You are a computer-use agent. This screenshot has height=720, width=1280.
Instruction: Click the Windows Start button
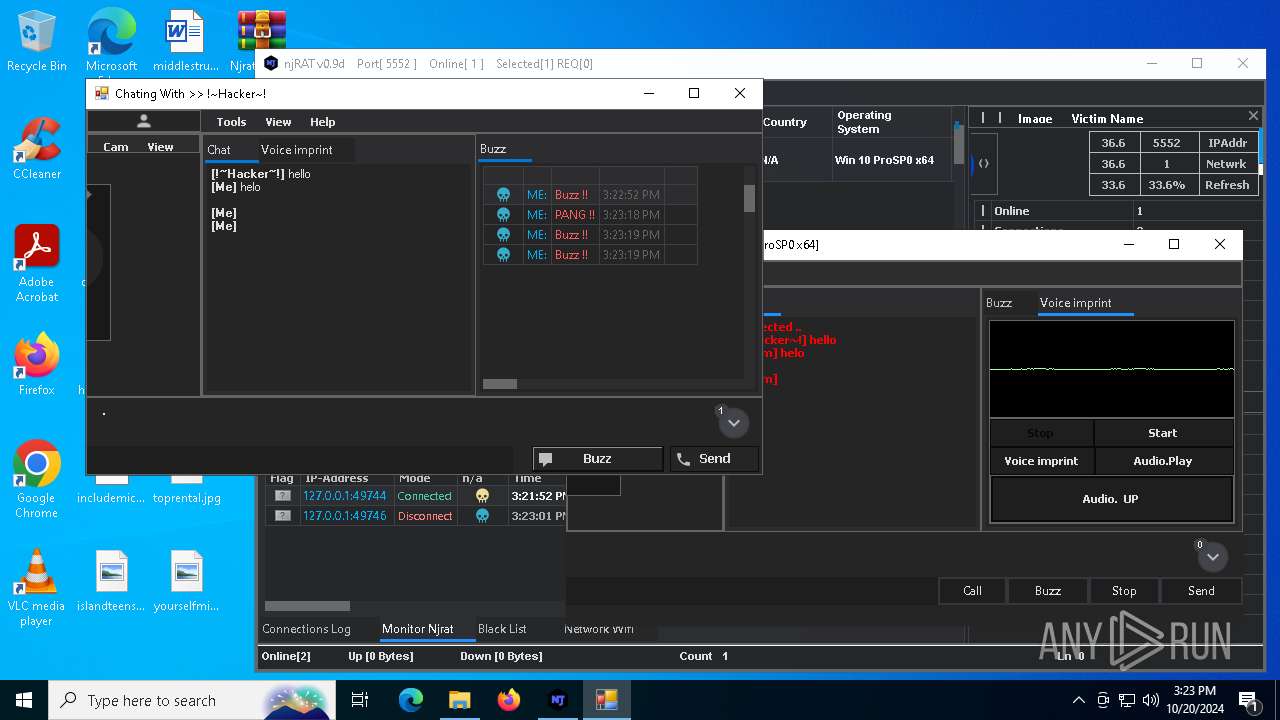click(24, 700)
